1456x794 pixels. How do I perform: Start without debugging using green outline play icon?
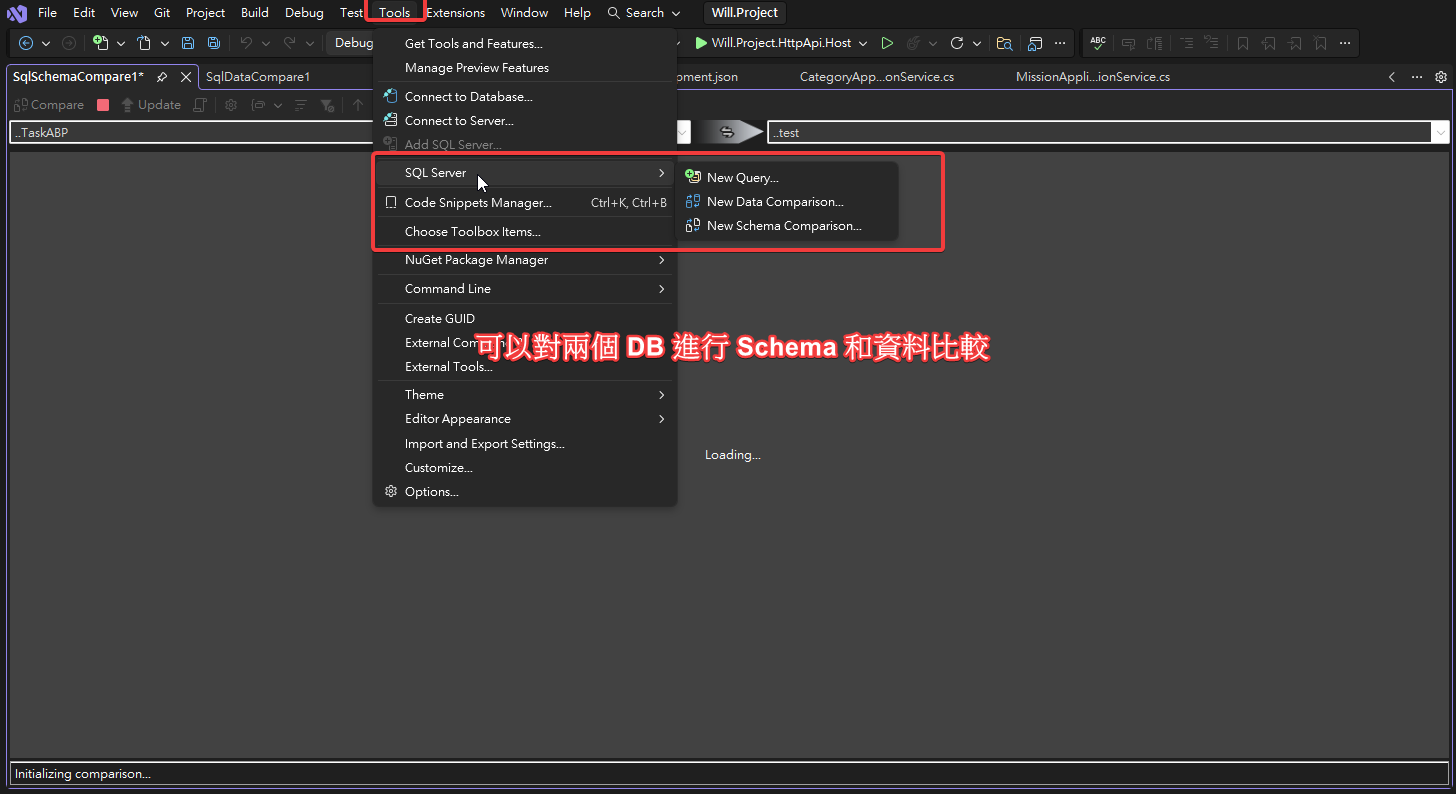(887, 43)
